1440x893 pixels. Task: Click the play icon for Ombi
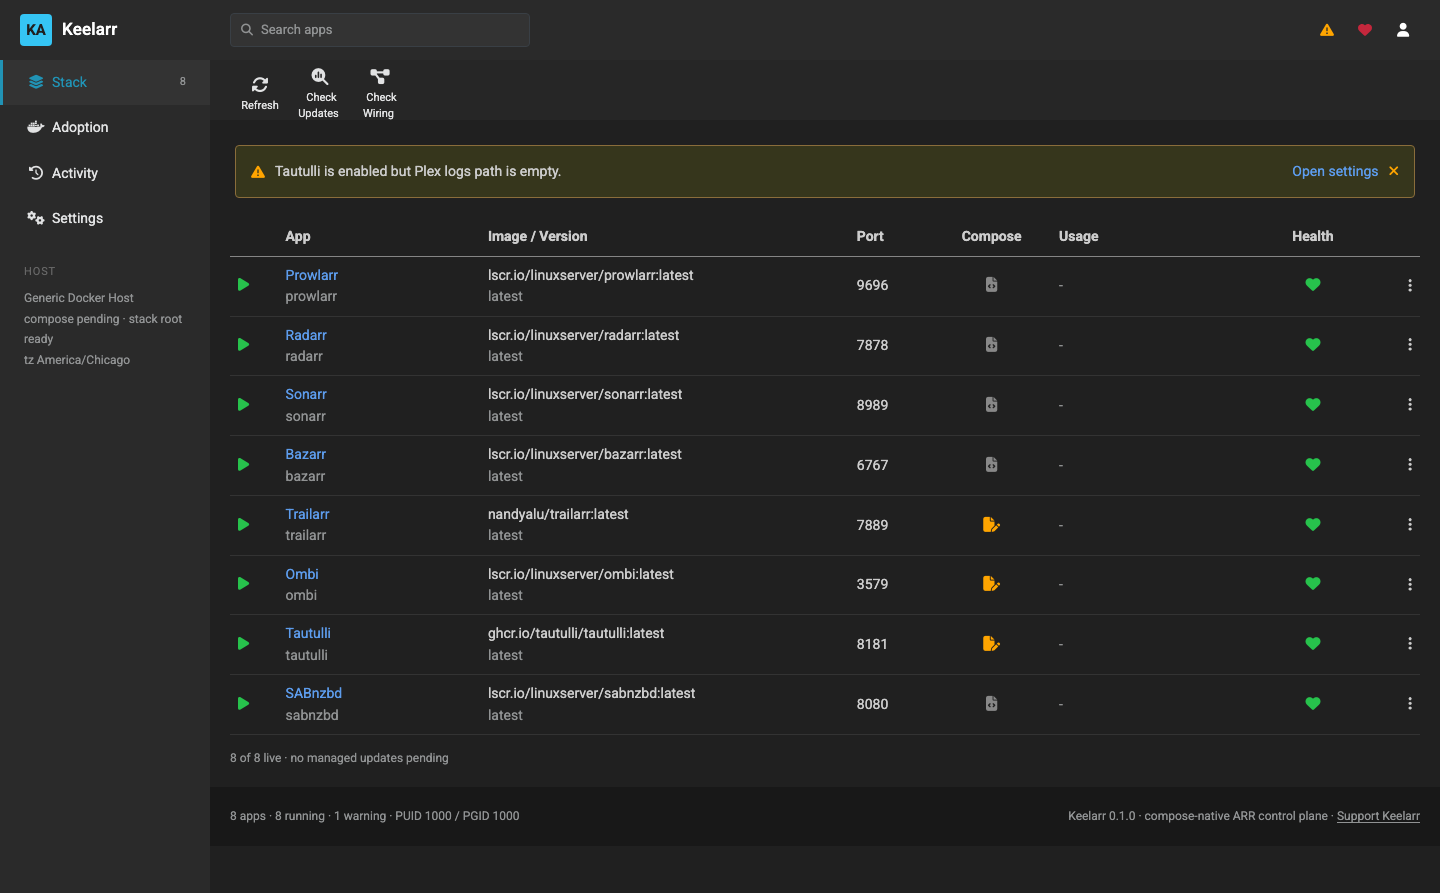(x=243, y=584)
